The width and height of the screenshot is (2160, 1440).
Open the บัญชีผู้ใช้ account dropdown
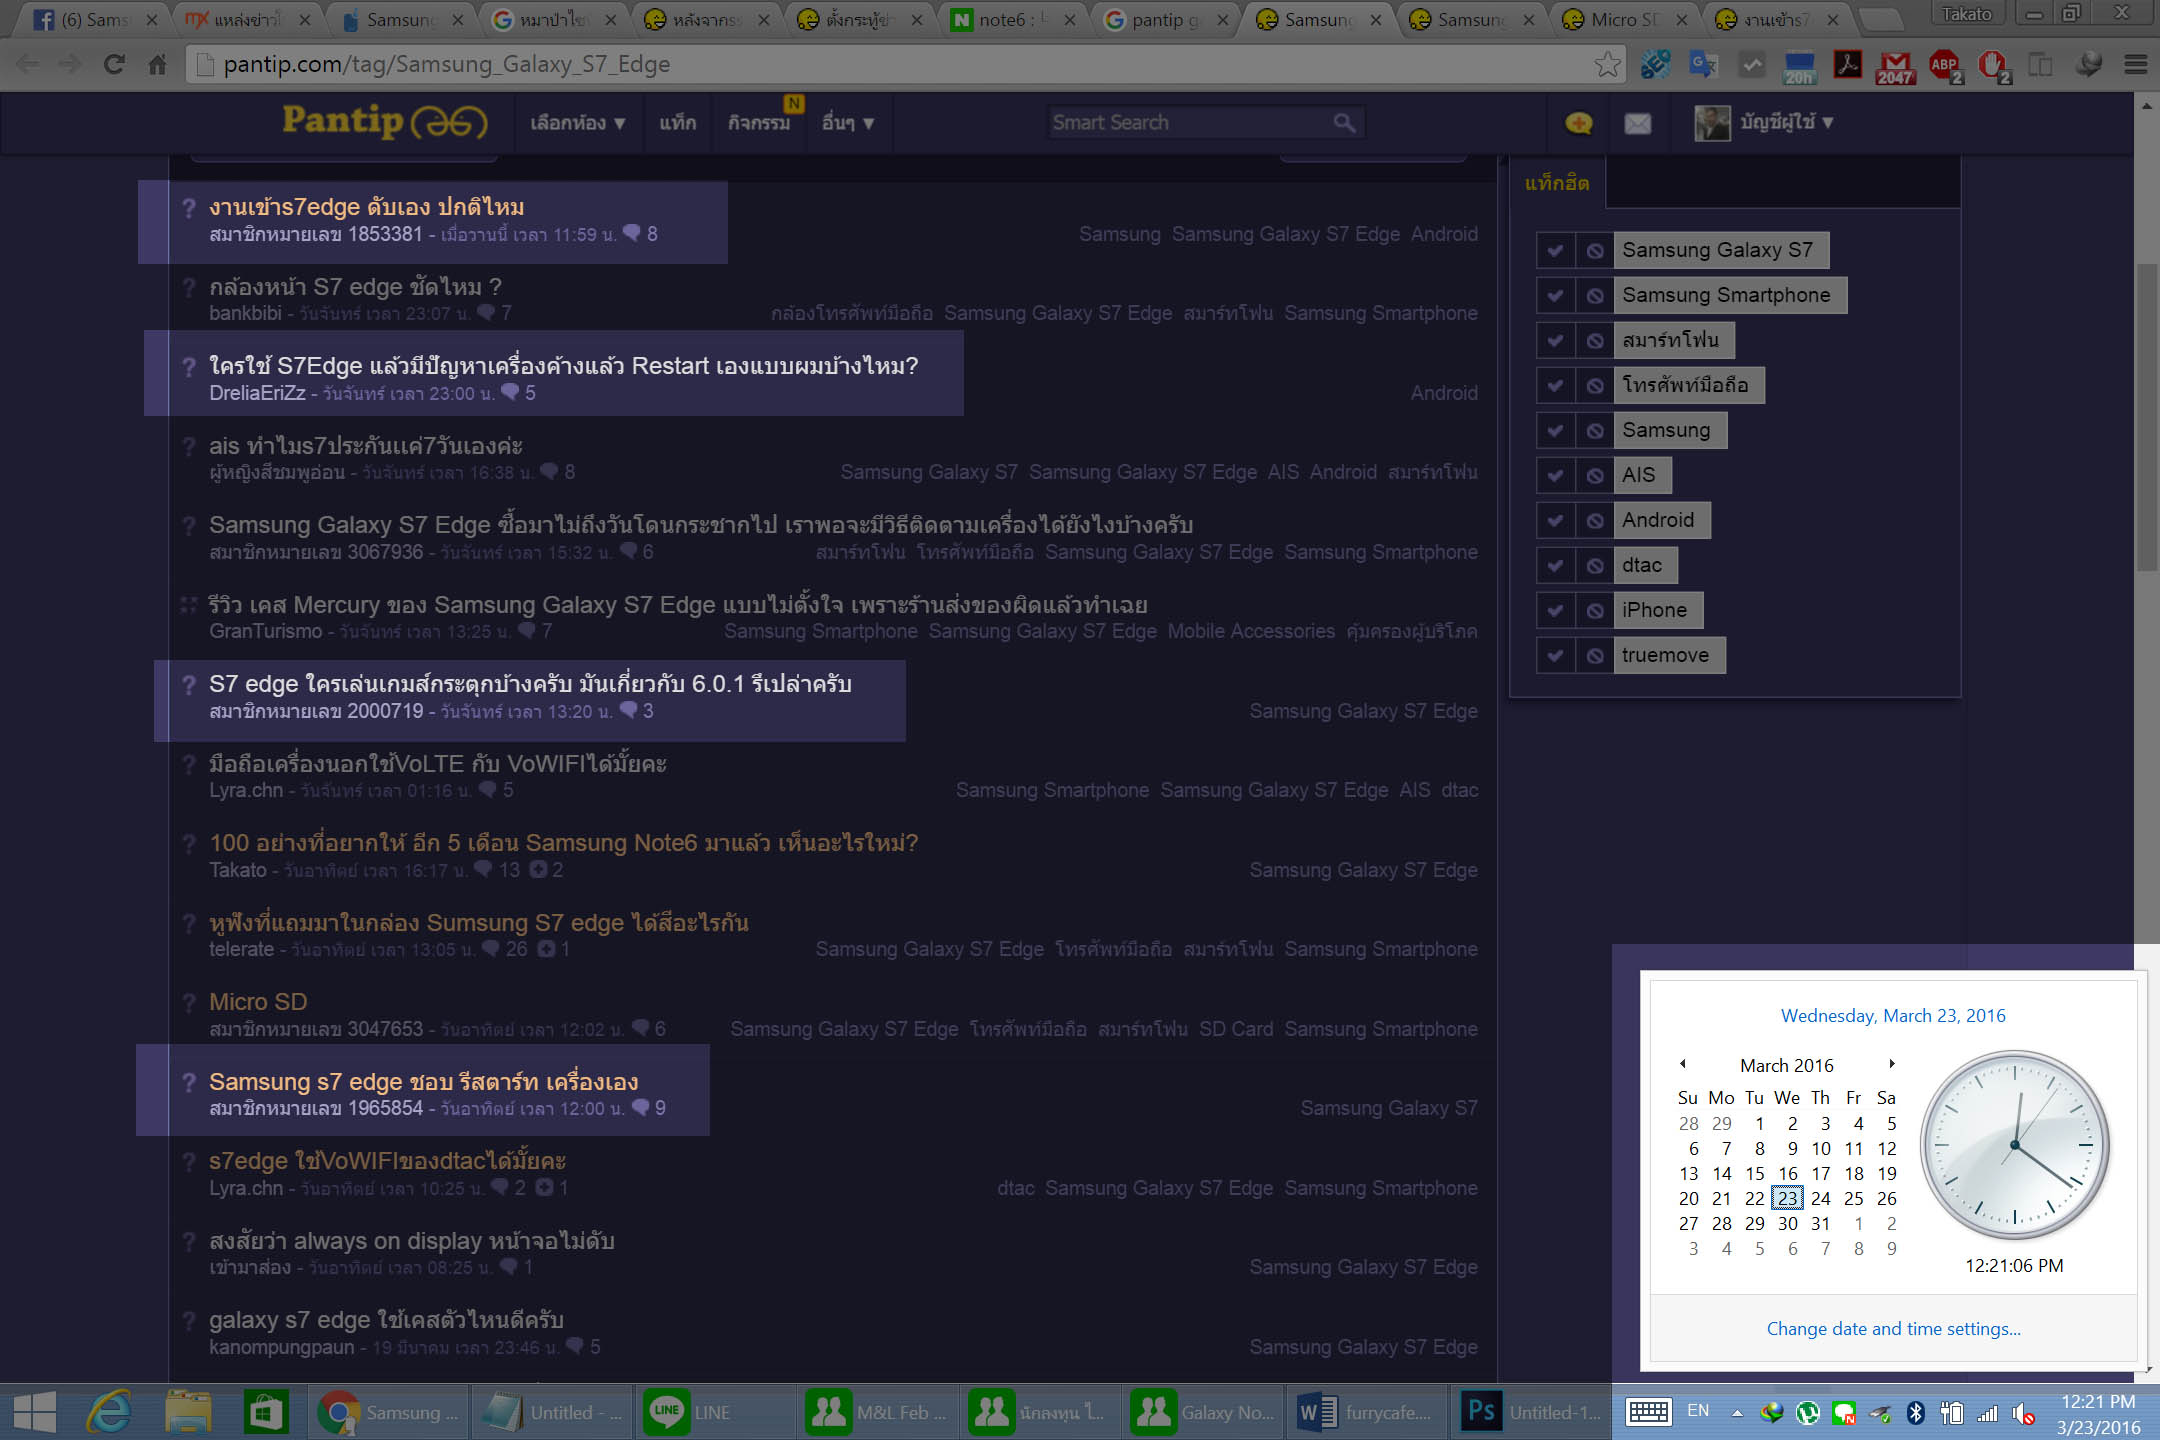(x=1785, y=122)
